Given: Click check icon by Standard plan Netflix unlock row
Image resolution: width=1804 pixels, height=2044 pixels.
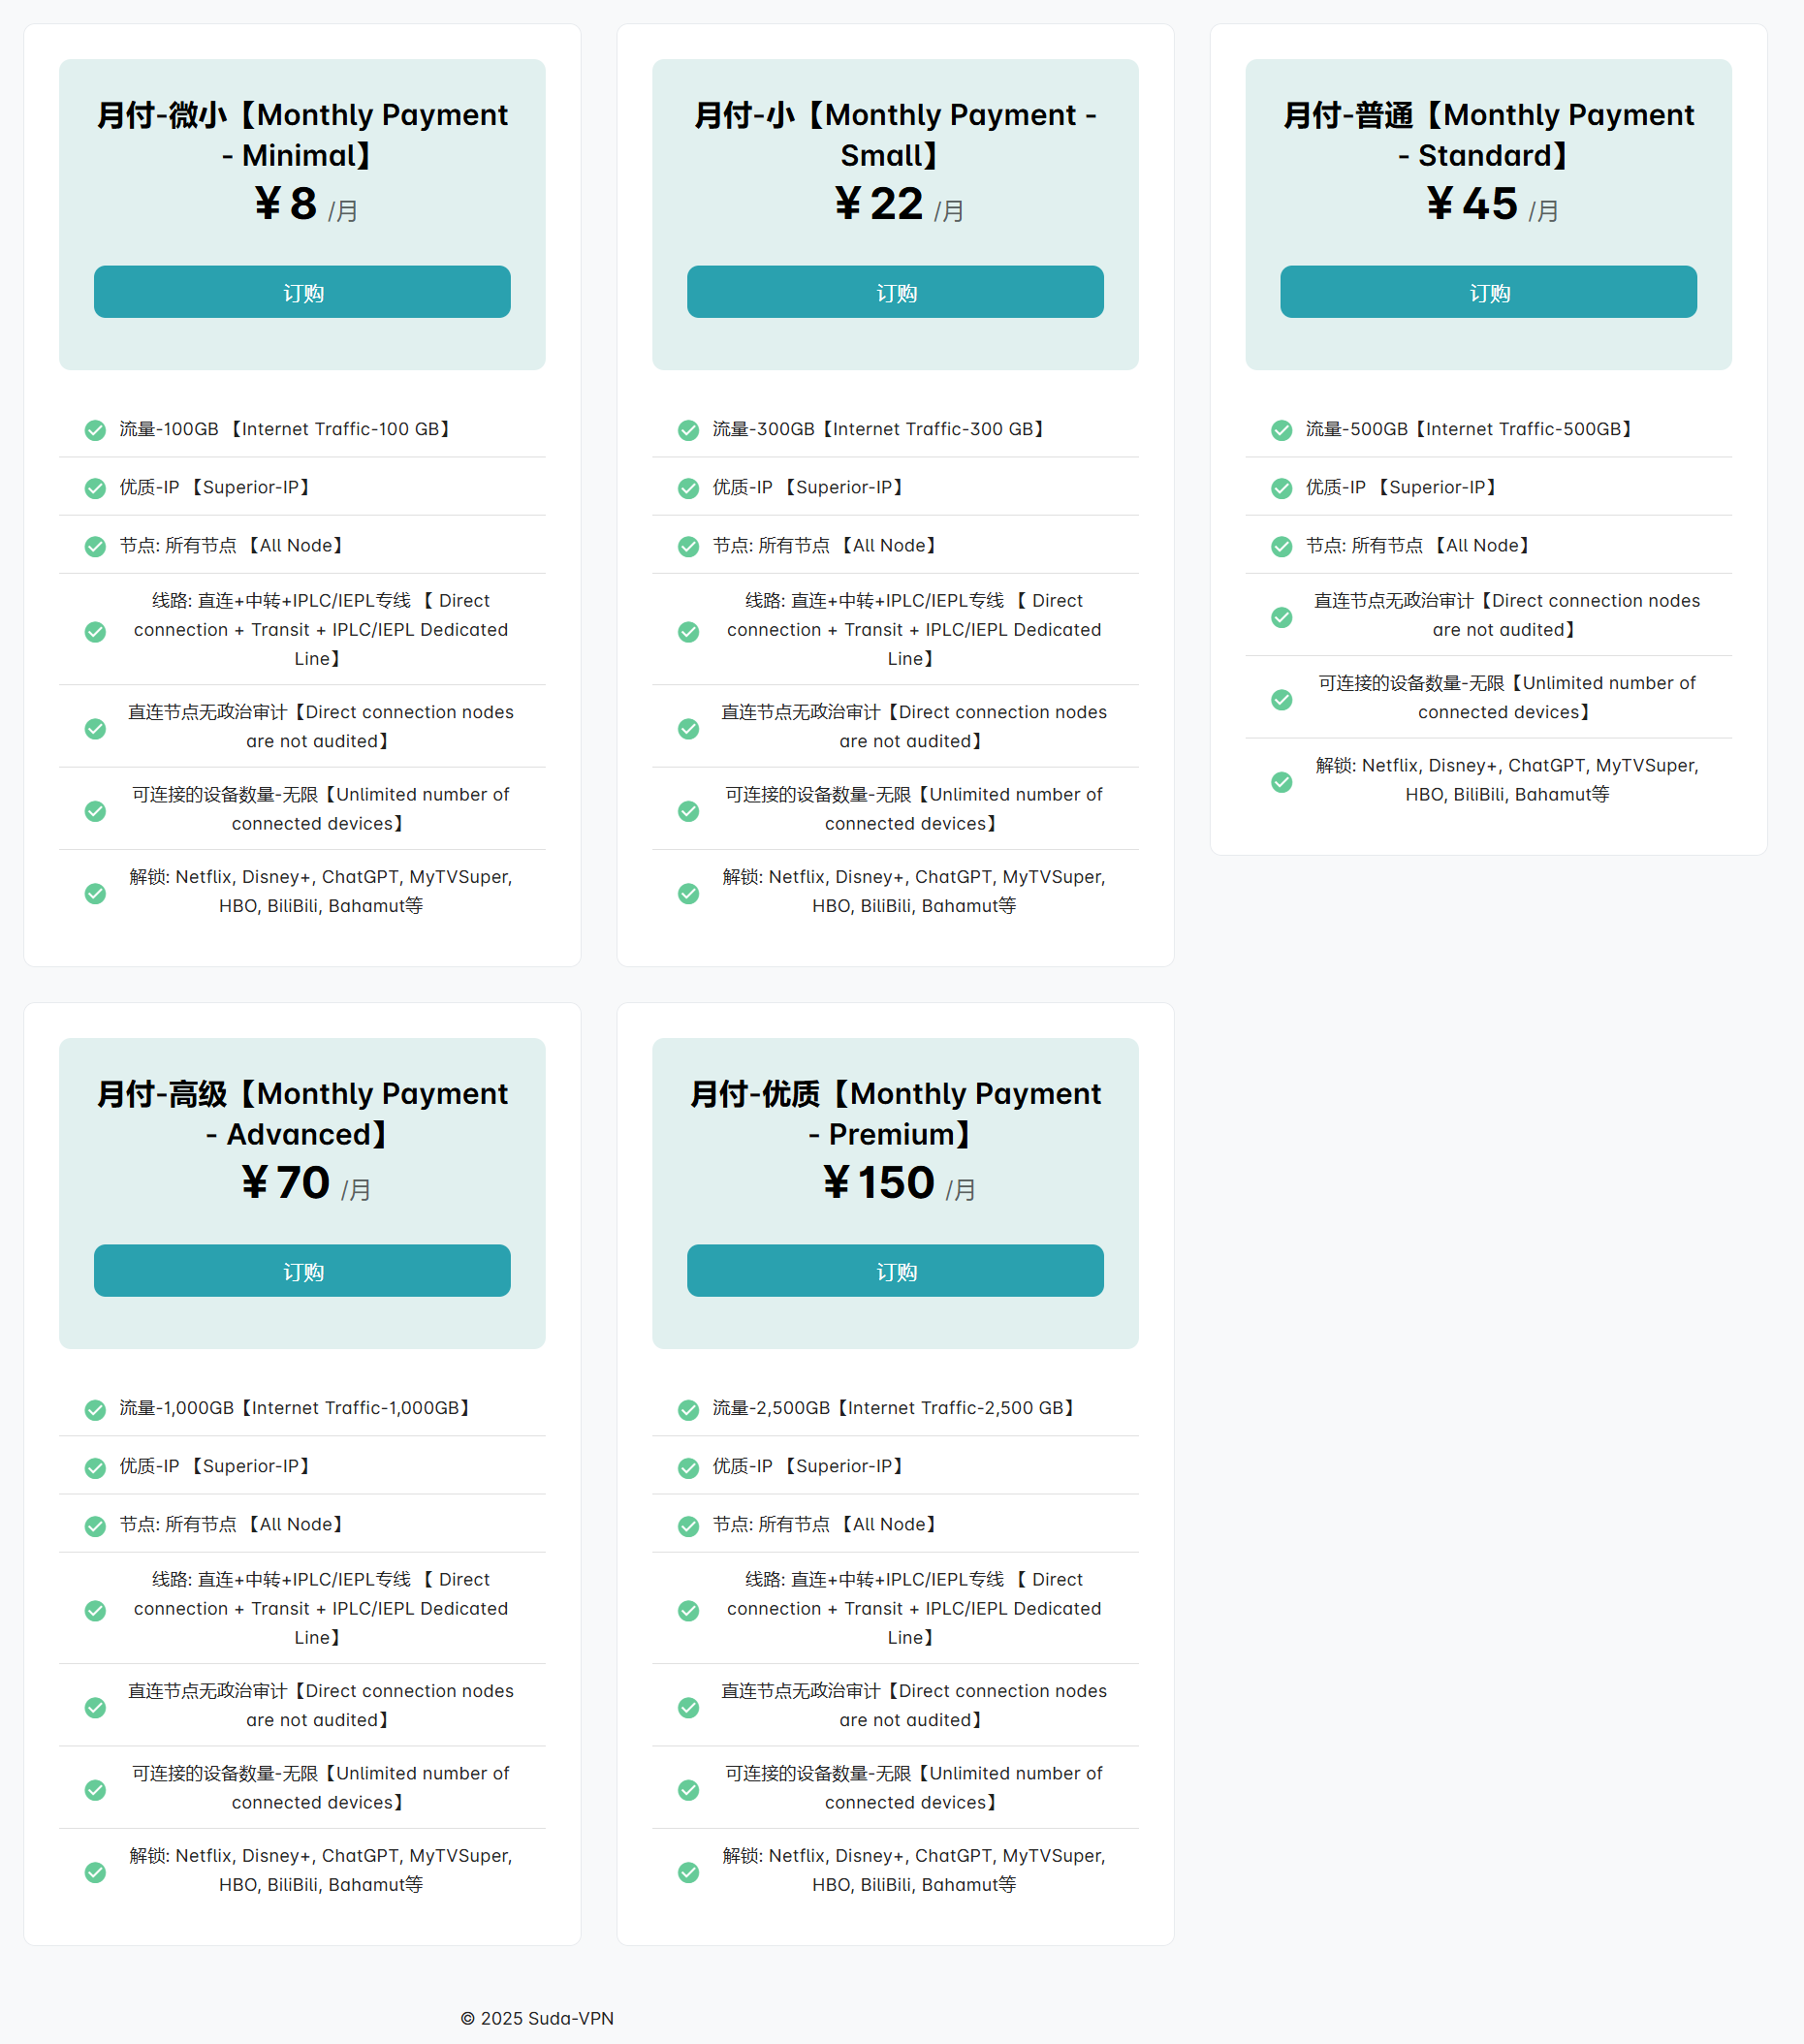Looking at the screenshot, I should click(x=1281, y=781).
